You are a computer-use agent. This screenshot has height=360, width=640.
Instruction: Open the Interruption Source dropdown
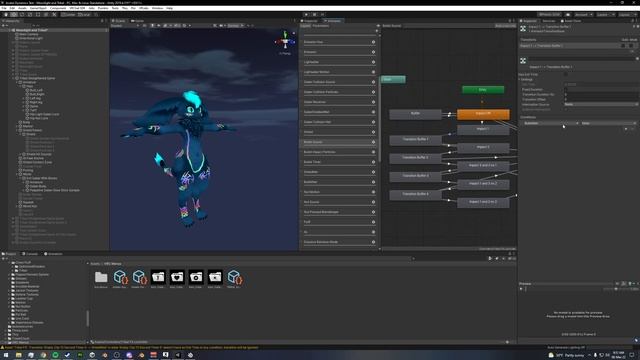(x=601, y=104)
